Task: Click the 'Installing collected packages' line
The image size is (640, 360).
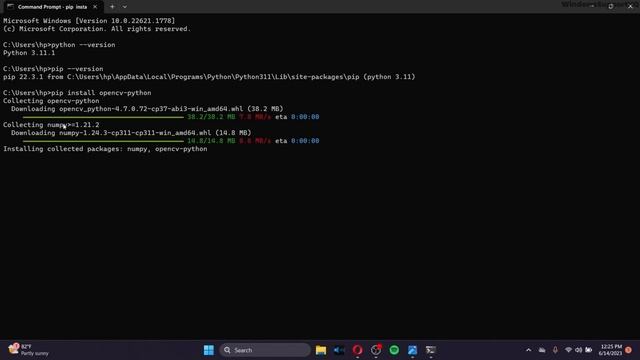Action: [x=105, y=149]
